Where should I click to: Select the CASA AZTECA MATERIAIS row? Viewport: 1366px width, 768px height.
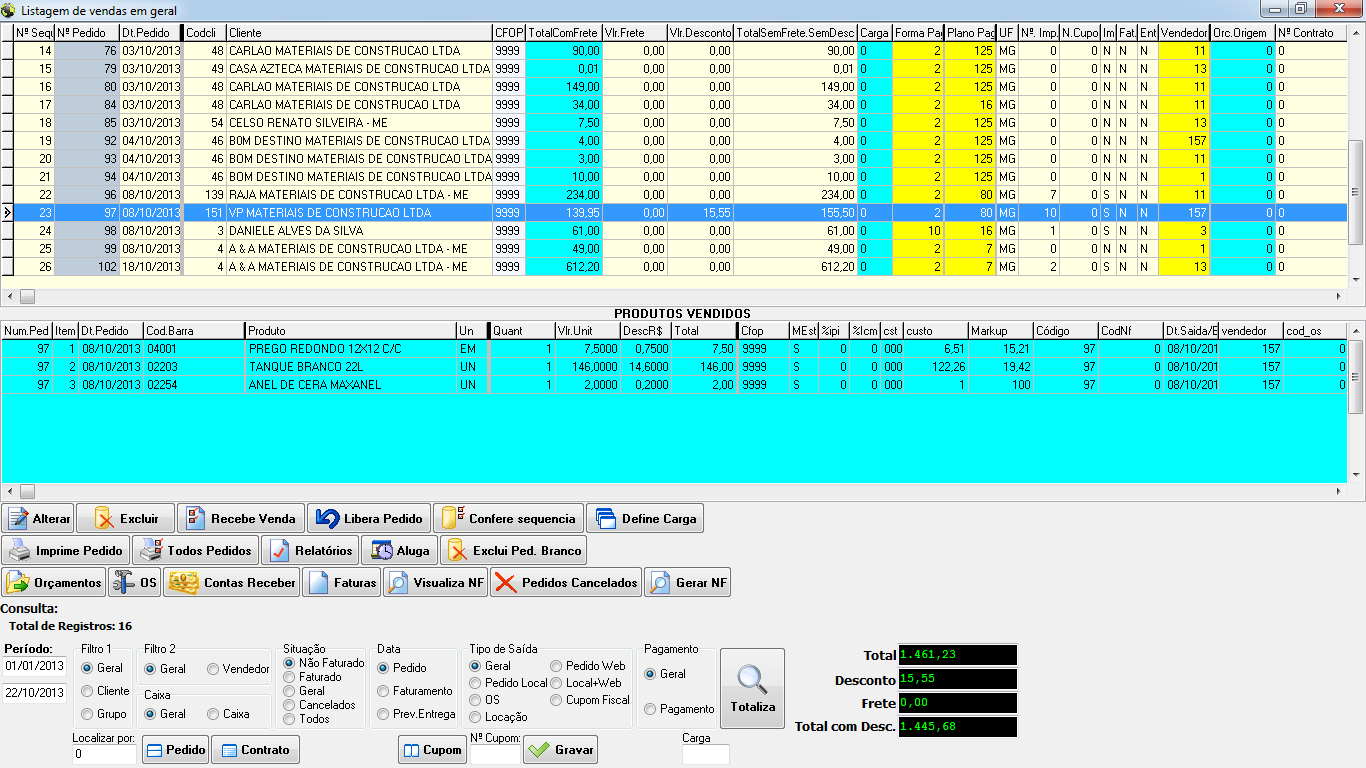673,69
